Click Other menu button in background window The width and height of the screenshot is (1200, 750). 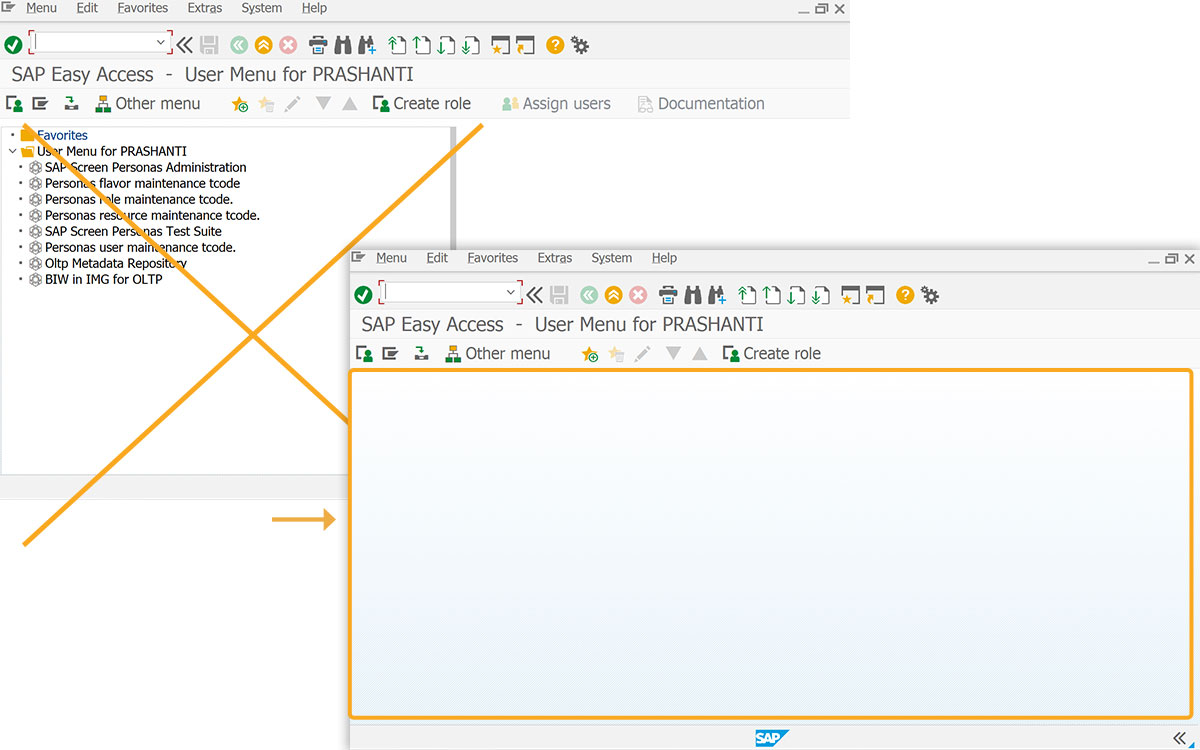coord(147,104)
